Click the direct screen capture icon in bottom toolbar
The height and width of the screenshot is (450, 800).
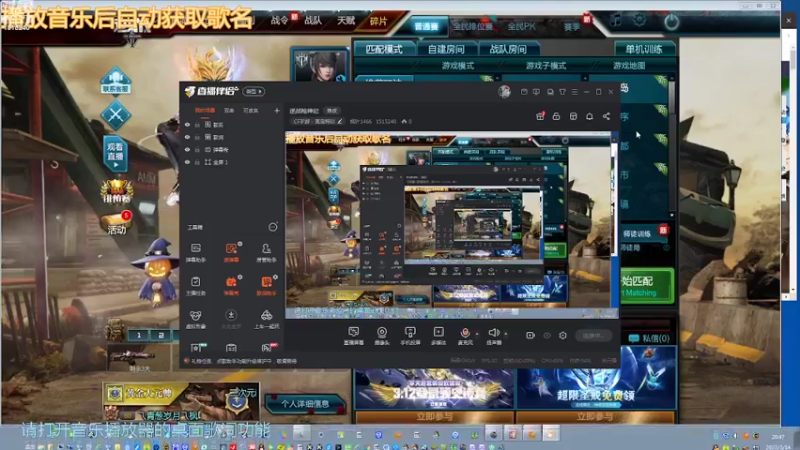click(x=354, y=332)
